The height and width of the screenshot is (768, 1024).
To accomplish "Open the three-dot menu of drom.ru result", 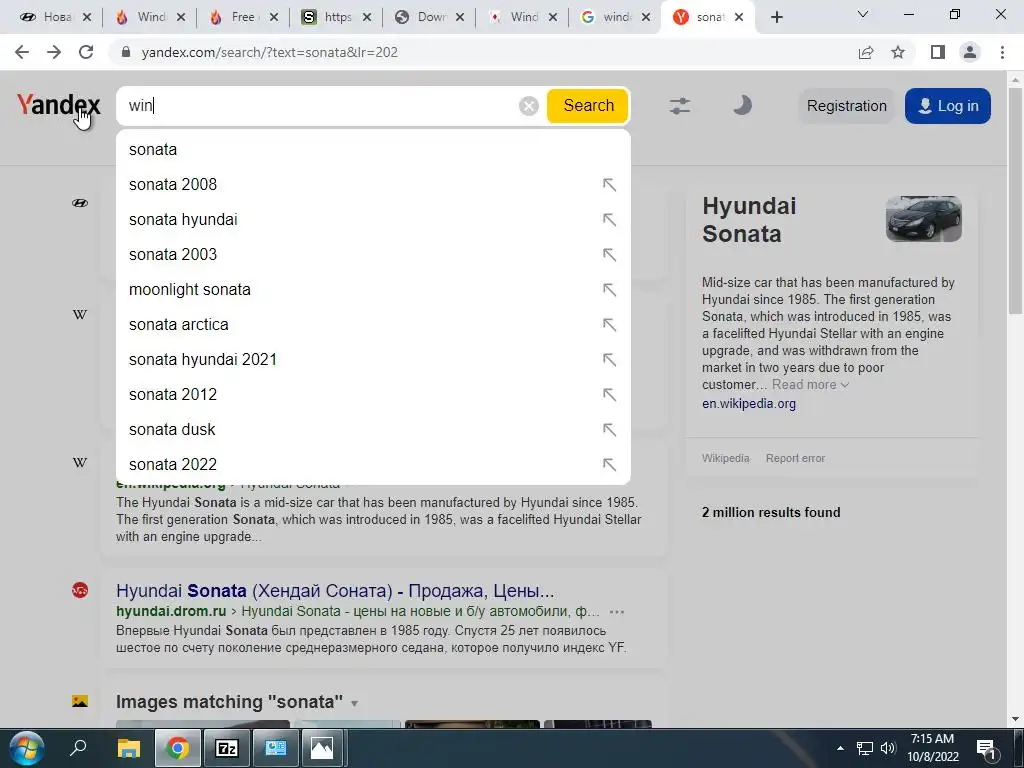I will [616, 612].
